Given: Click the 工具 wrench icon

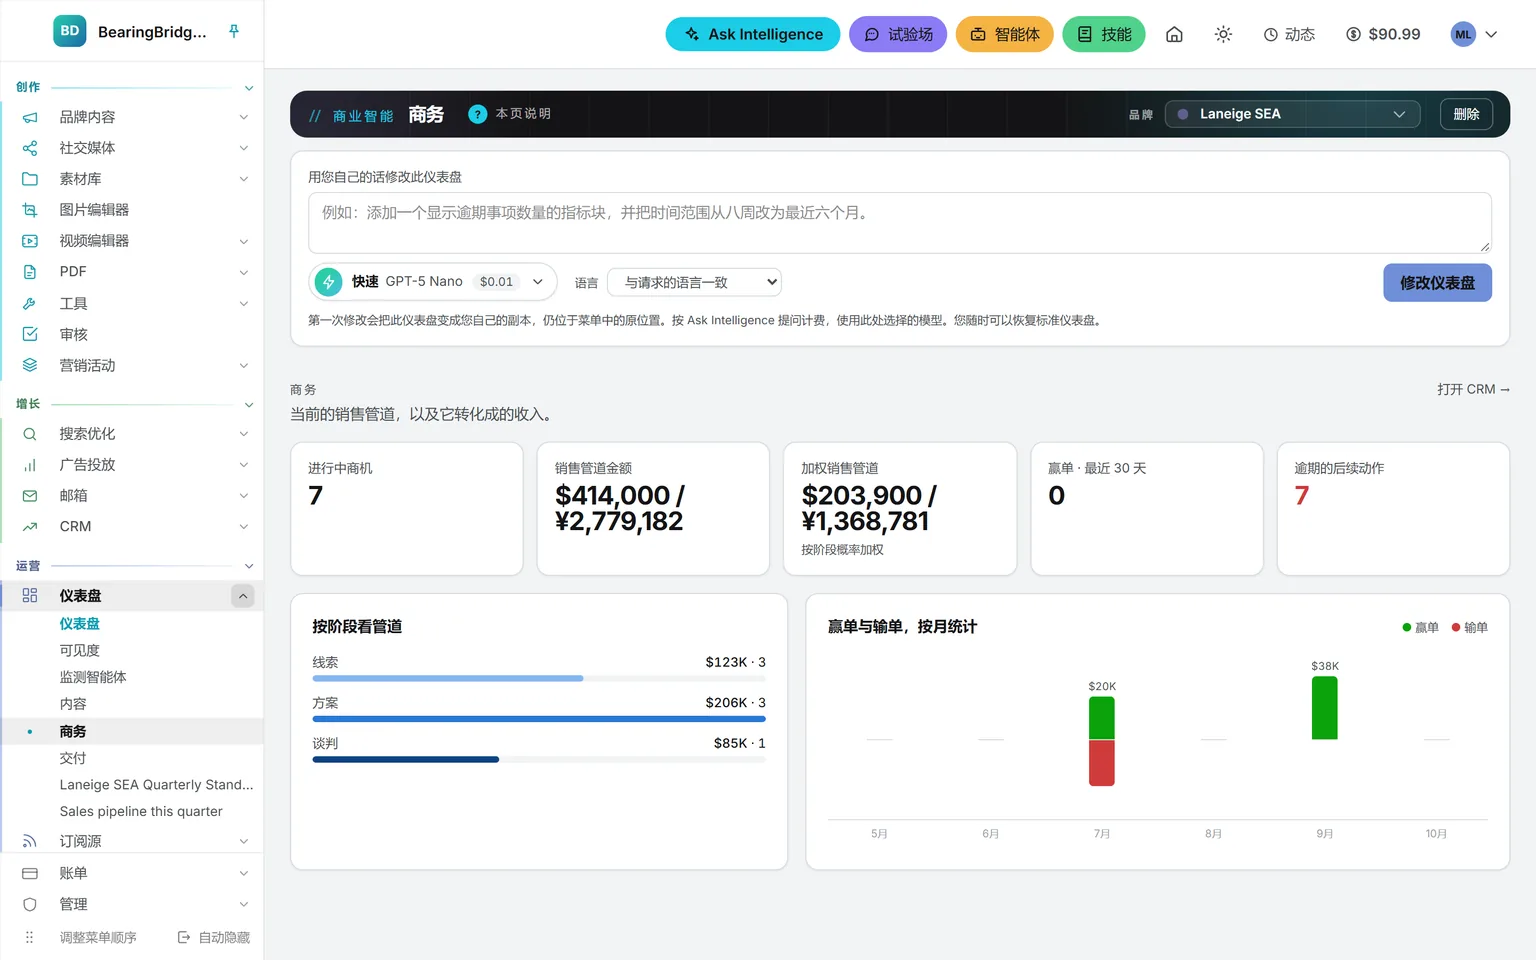Looking at the screenshot, I should click(x=30, y=303).
